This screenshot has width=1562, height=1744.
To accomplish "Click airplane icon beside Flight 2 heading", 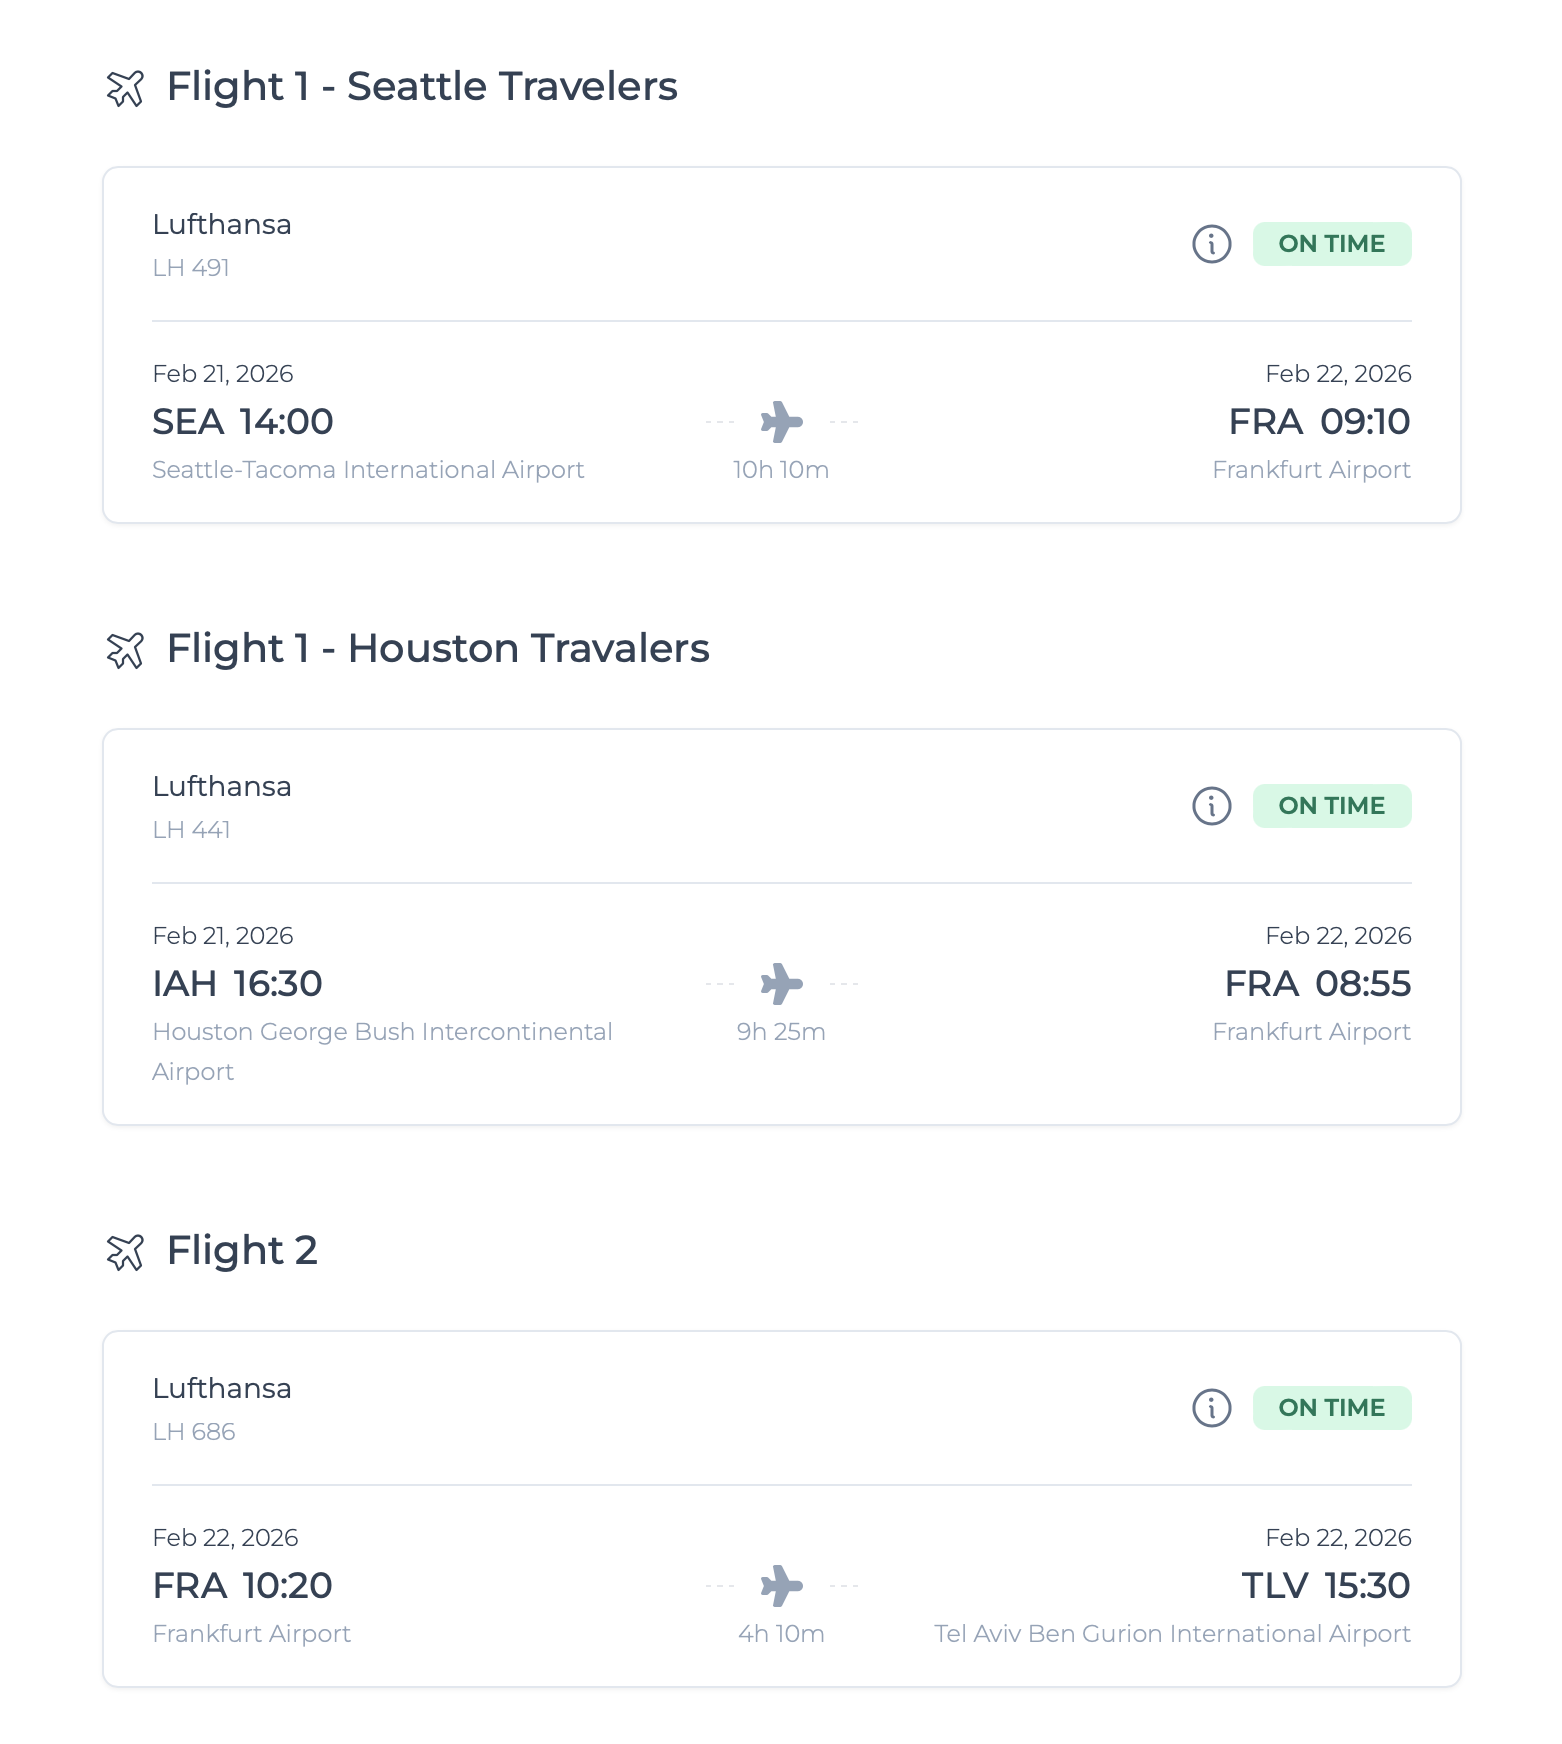I will [125, 1252].
